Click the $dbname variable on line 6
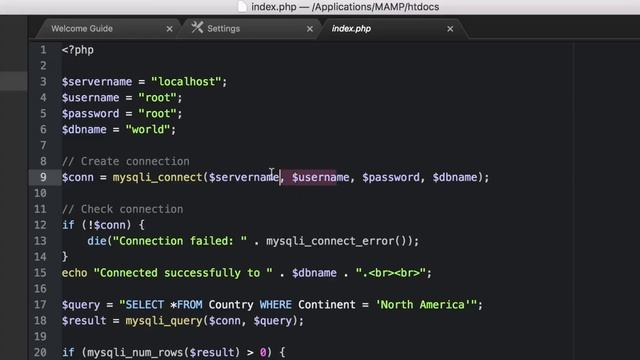The width and height of the screenshot is (640, 360). coord(84,130)
